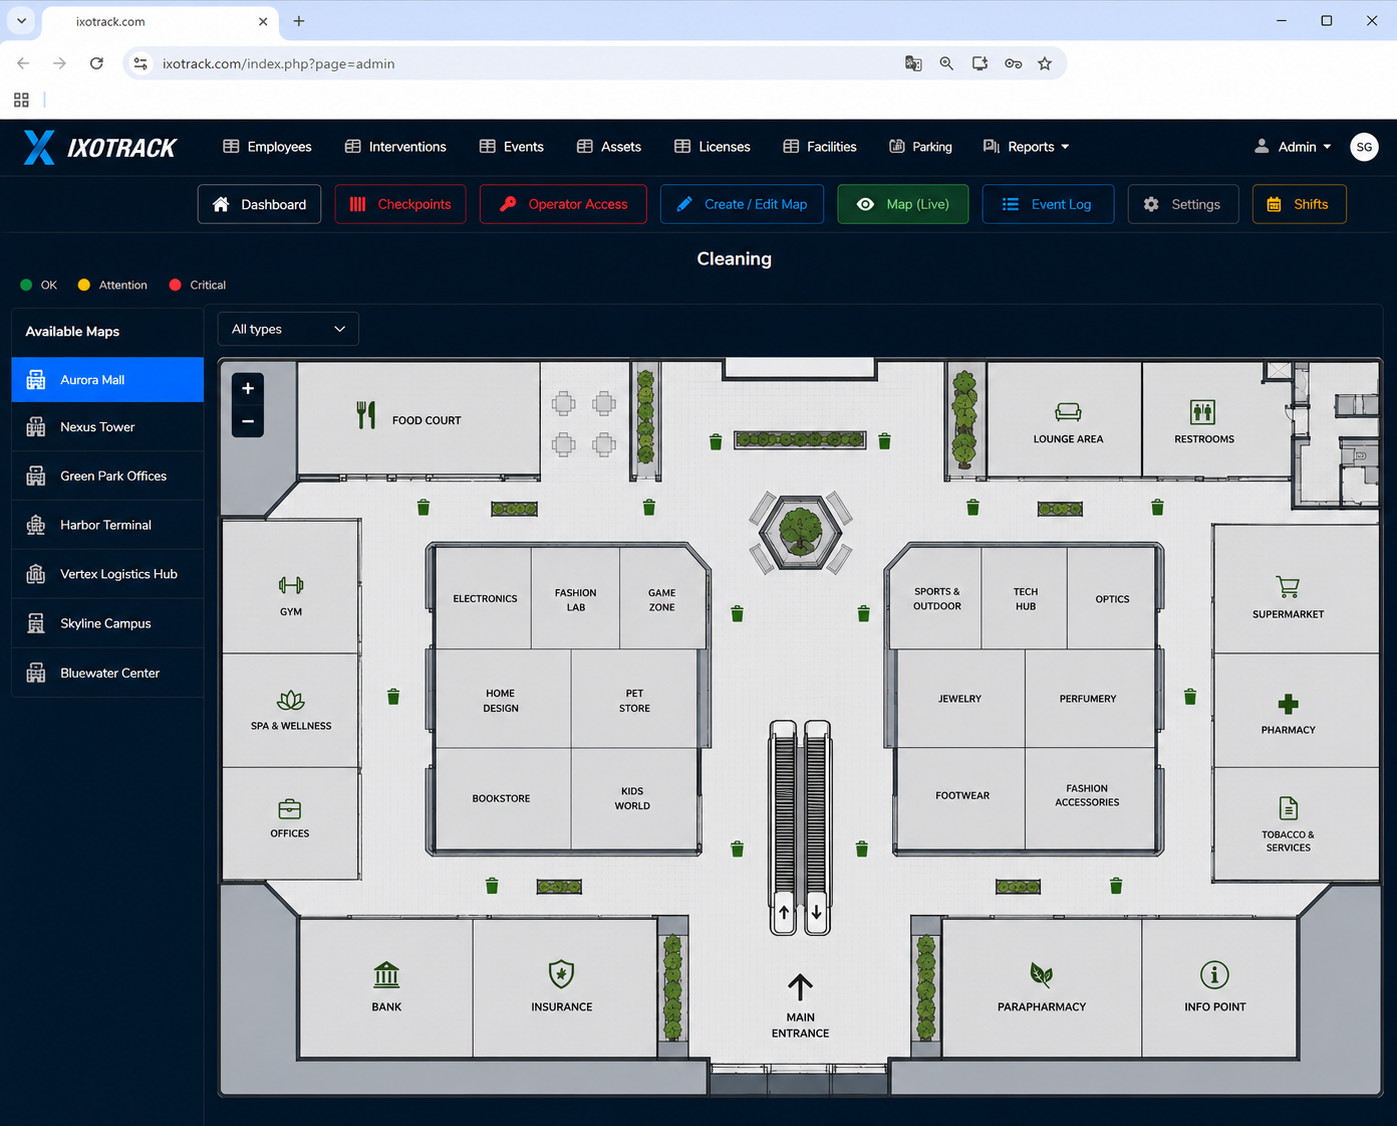Open the Facilities menu
This screenshot has height=1126, width=1397.
click(x=820, y=147)
